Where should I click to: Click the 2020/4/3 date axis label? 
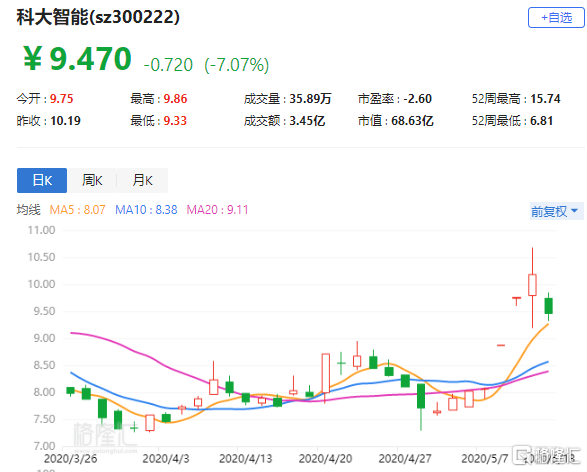coord(166,459)
